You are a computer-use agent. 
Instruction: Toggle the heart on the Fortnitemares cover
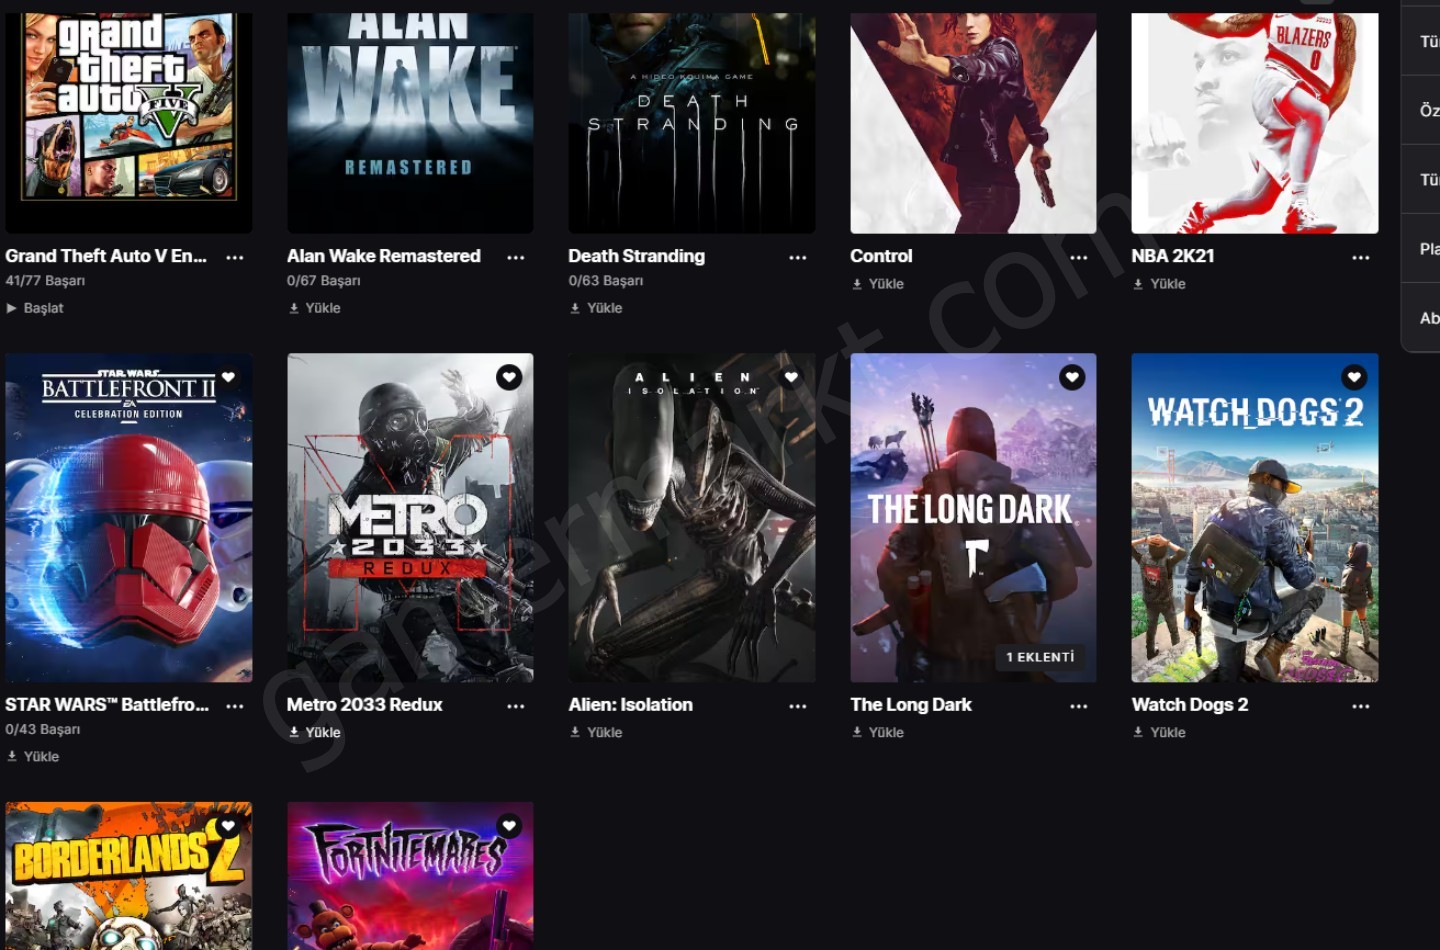509,826
